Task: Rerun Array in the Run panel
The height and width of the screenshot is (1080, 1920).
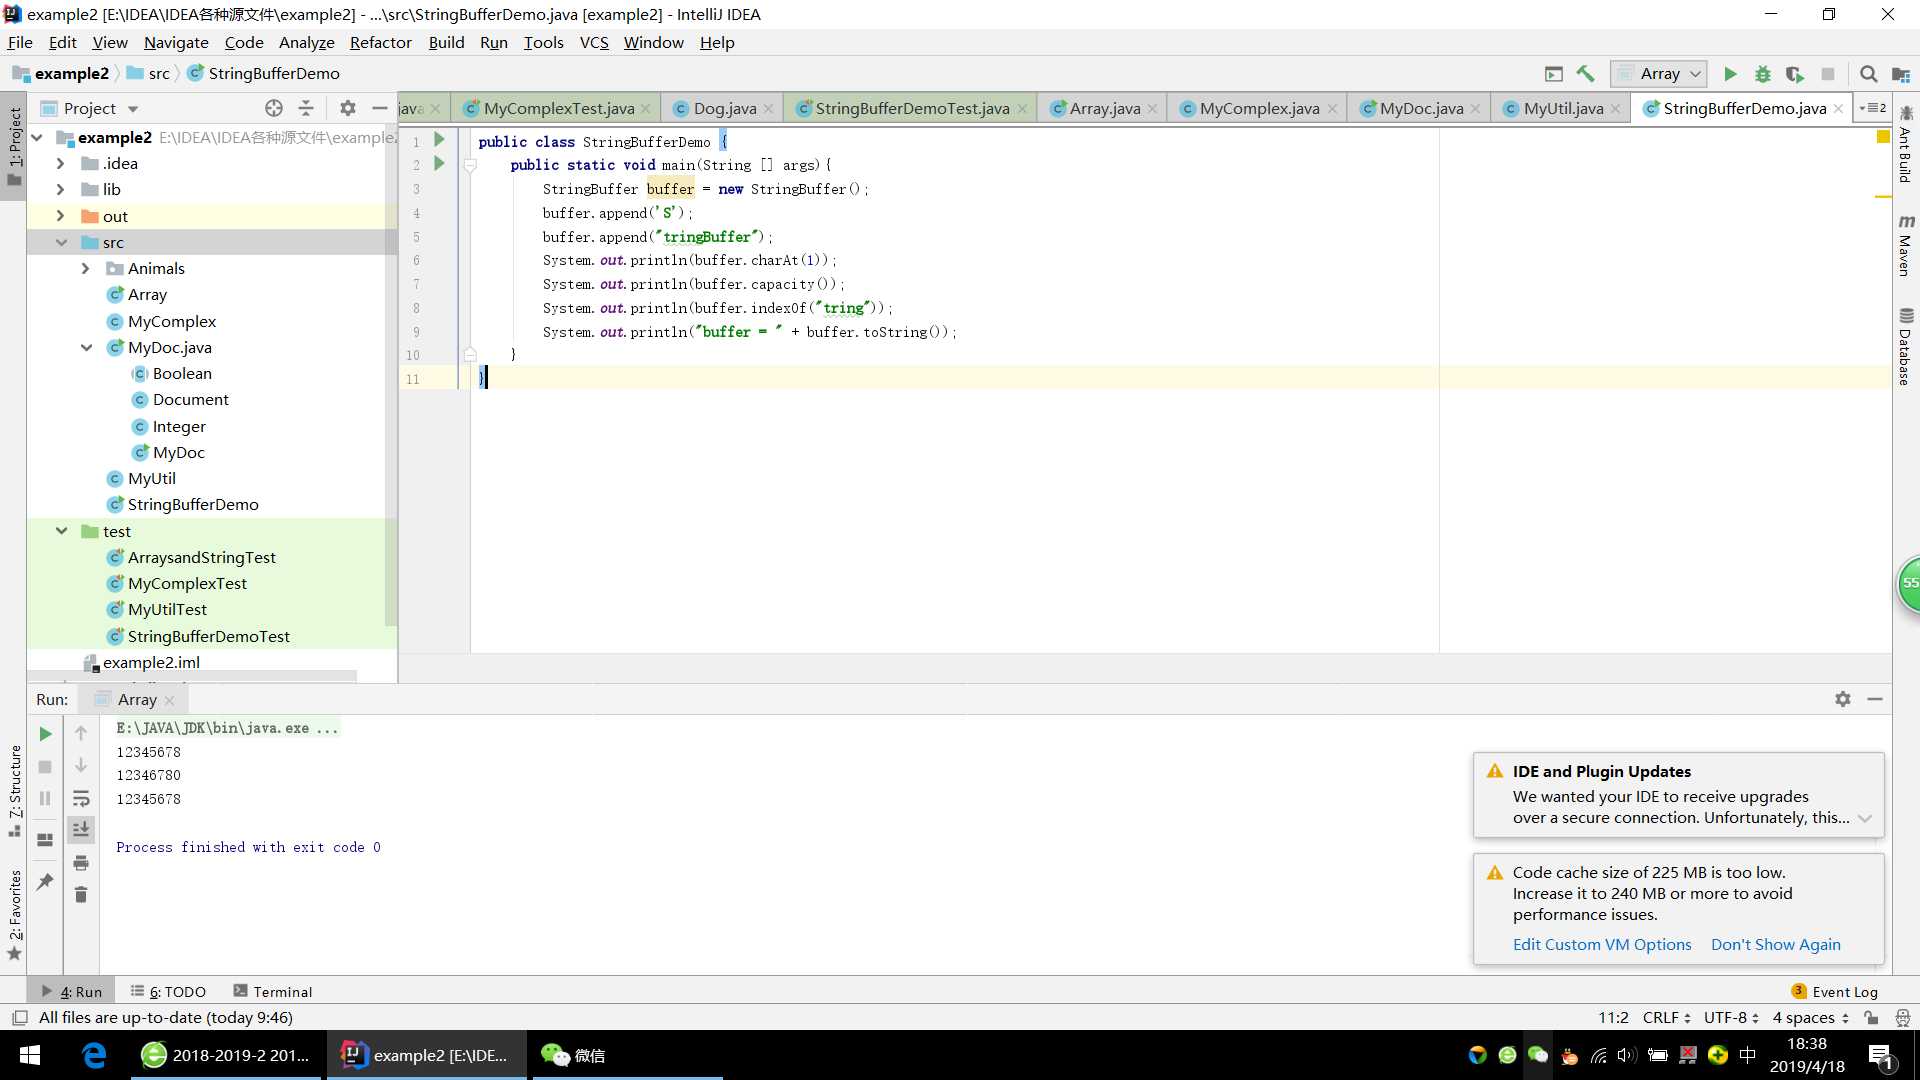Action: [x=45, y=734]
